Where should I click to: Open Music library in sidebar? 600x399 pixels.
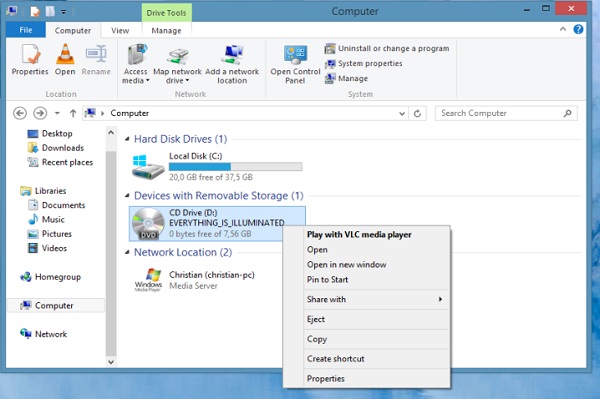[46, 219]
